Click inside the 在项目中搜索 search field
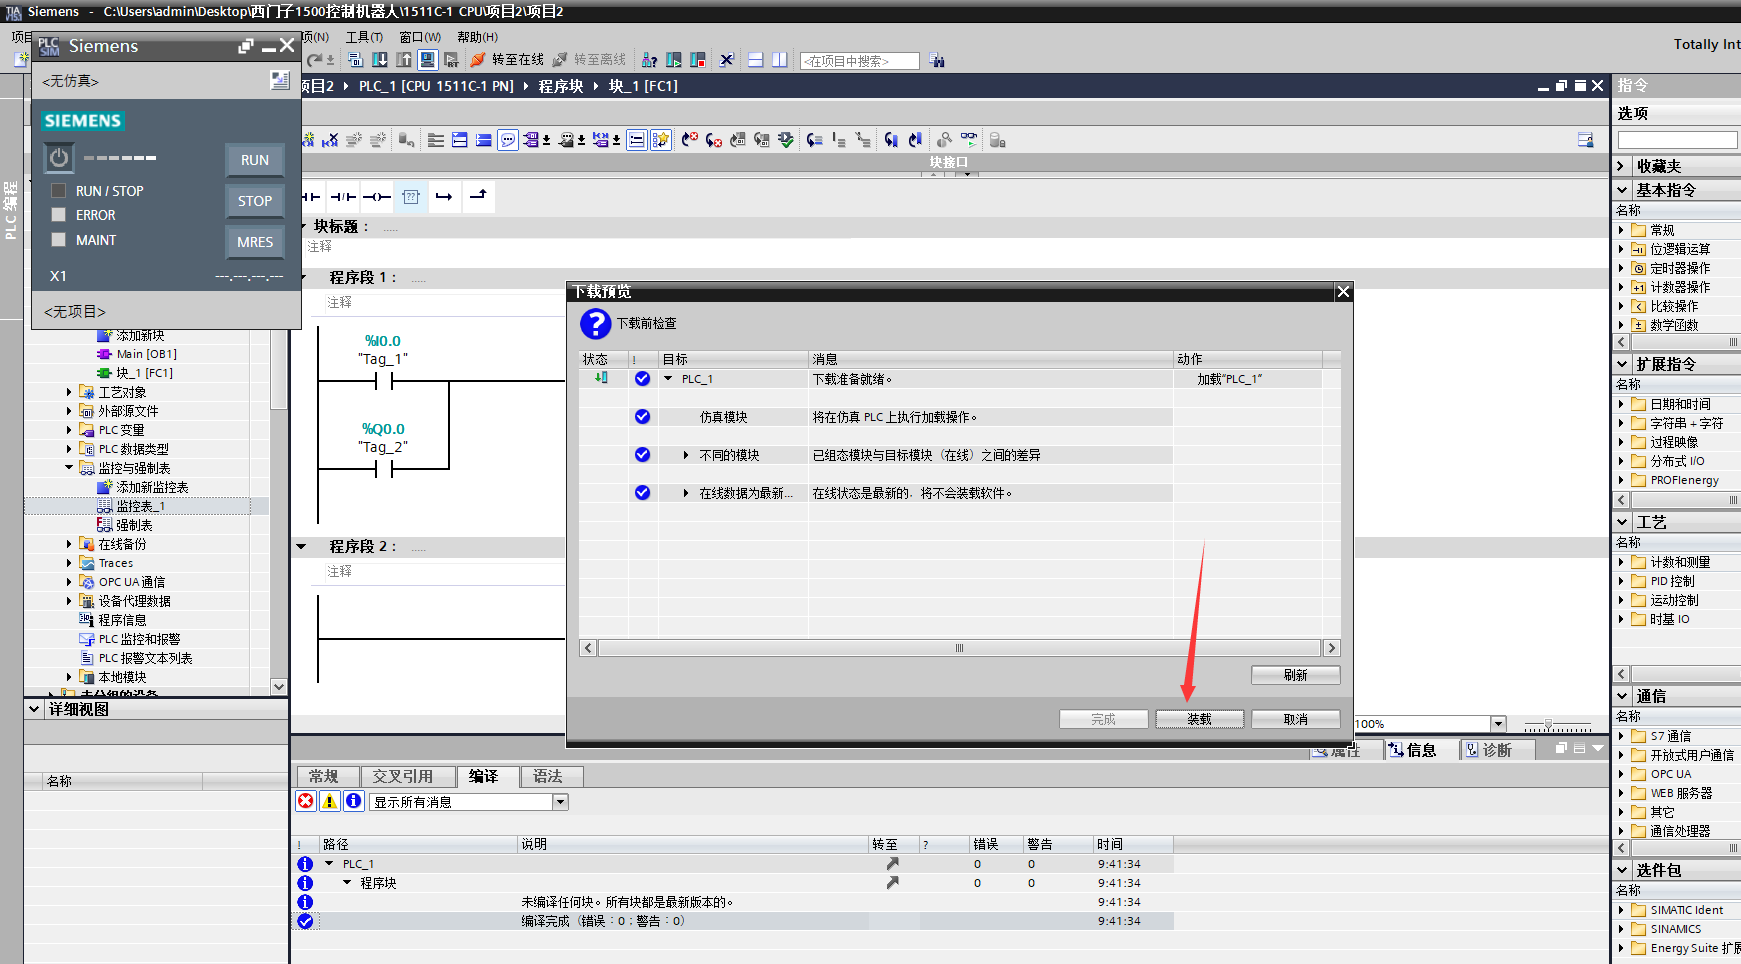 (x=858, y=60)
